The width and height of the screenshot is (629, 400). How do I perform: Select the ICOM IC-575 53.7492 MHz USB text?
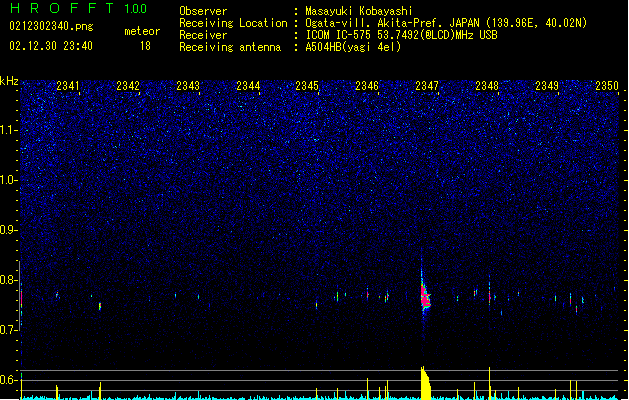401,35
